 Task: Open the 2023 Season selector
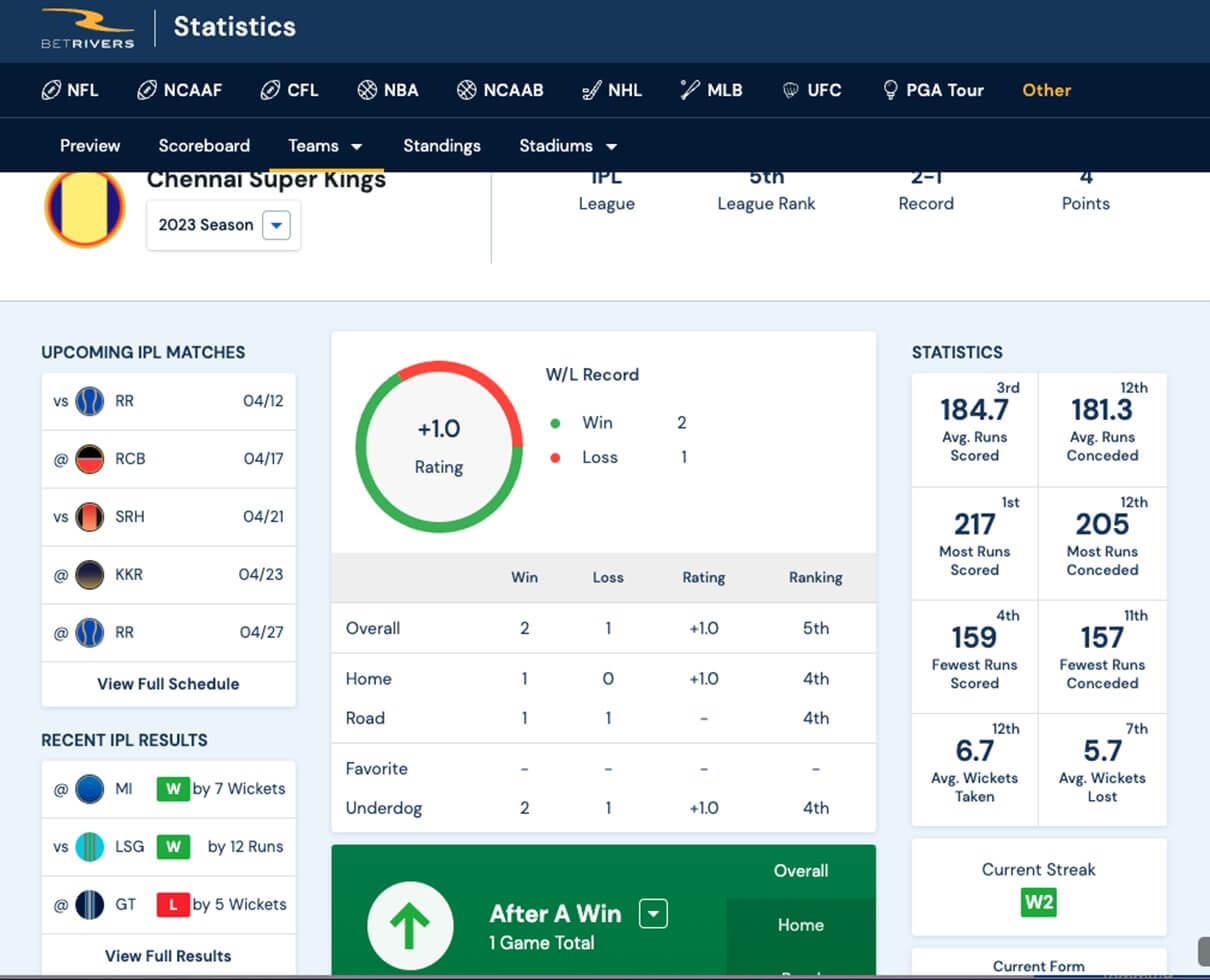[224, 225]
